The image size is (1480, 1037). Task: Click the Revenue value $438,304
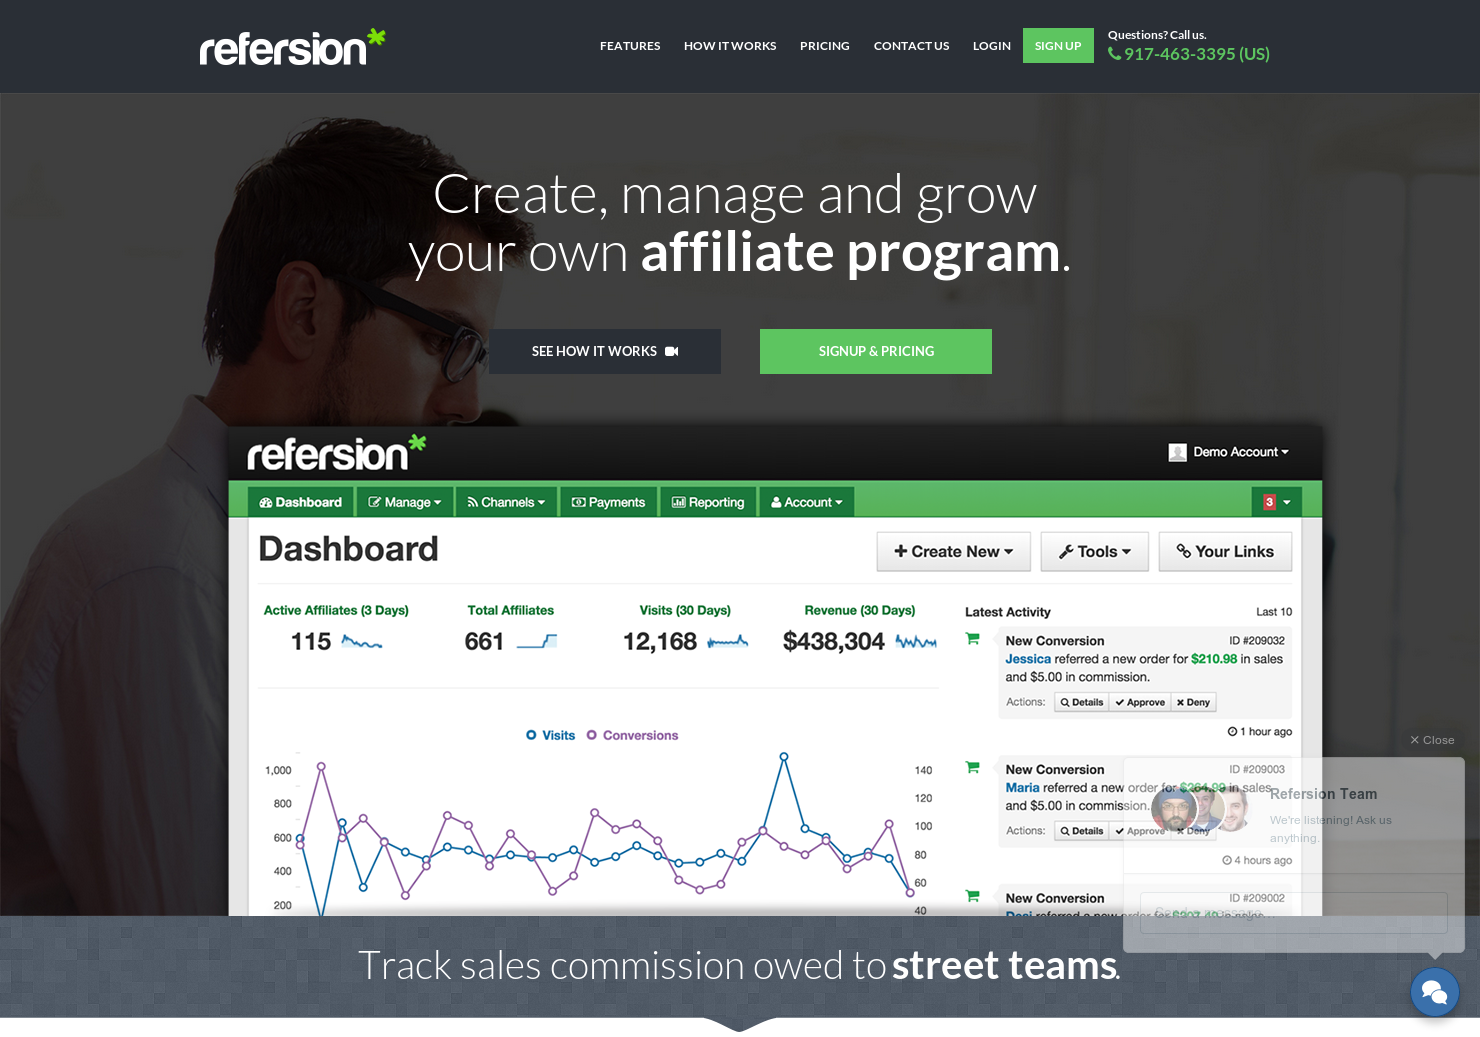(x=834, y=642)
